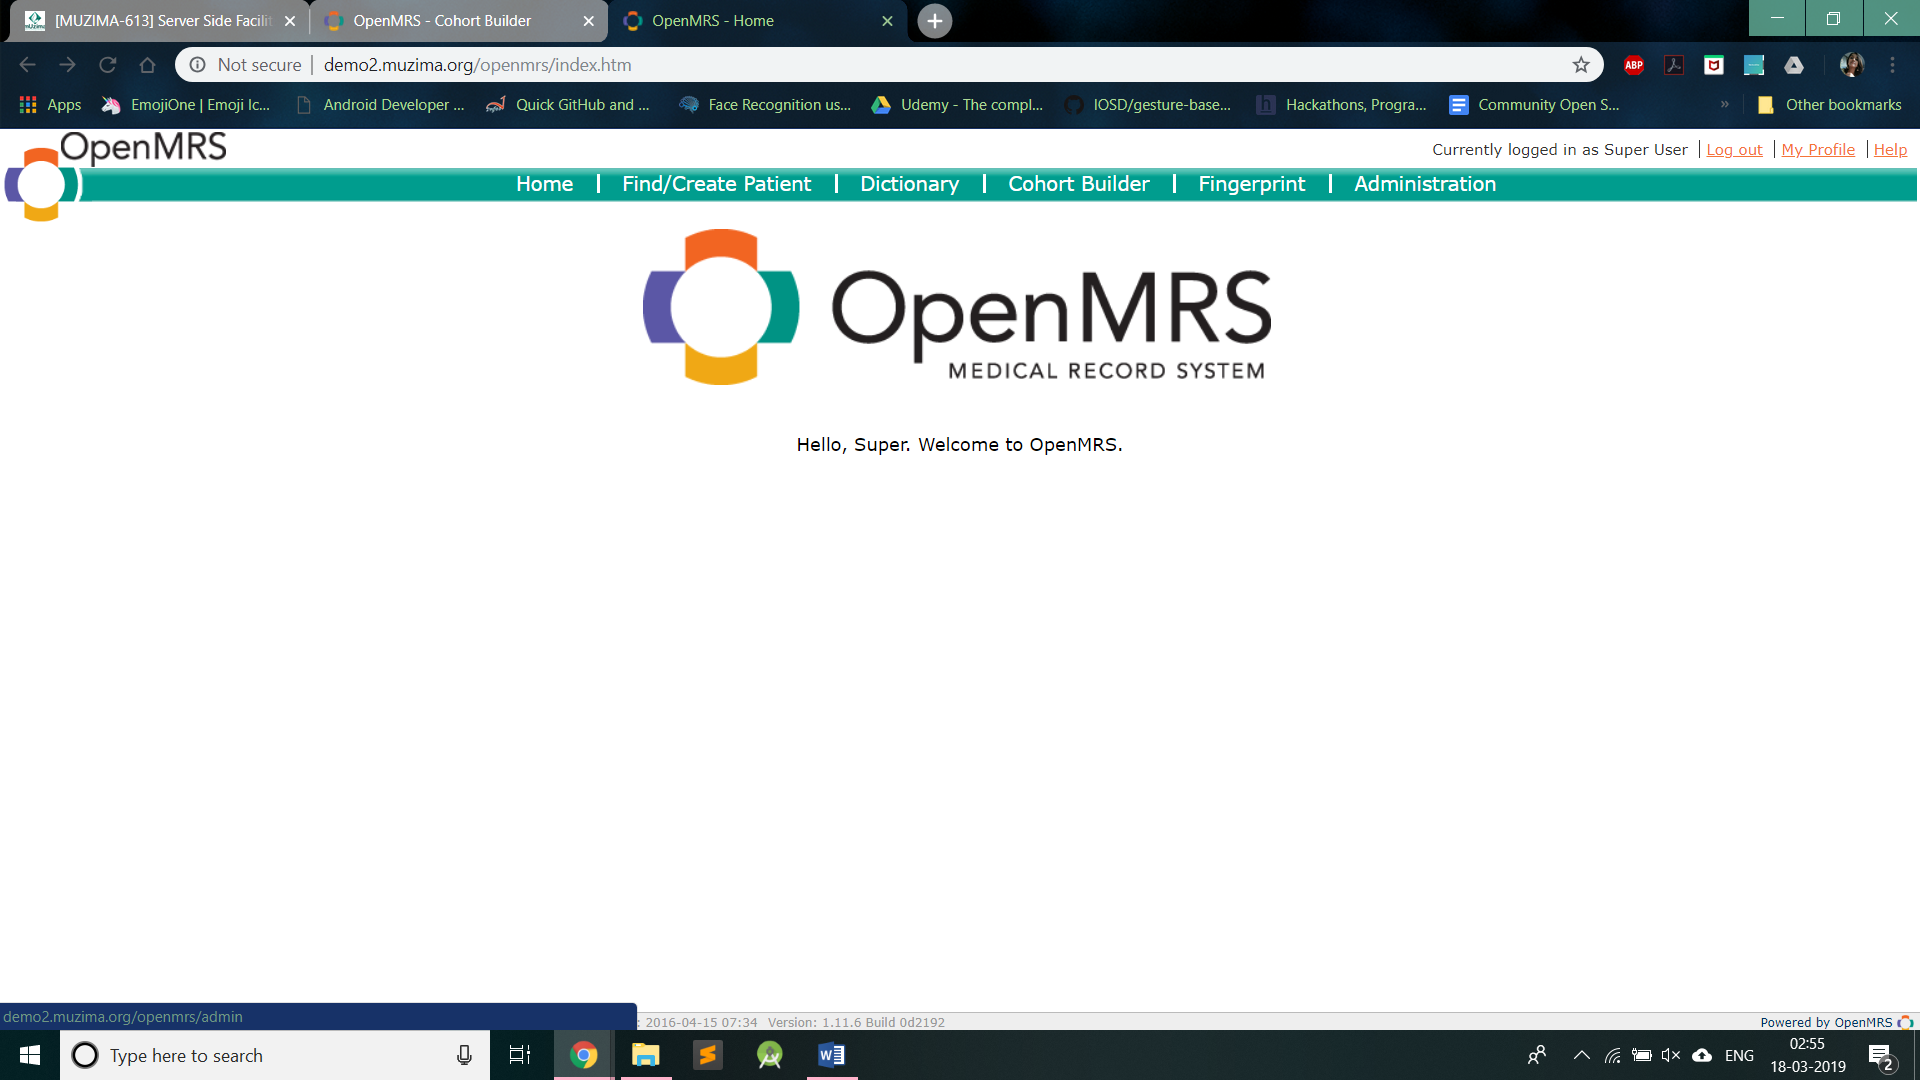Viewport: 1920px width, 1080px height.
Task: Open Sublime Text from the taskbar
Action: tap(708, 1055)
